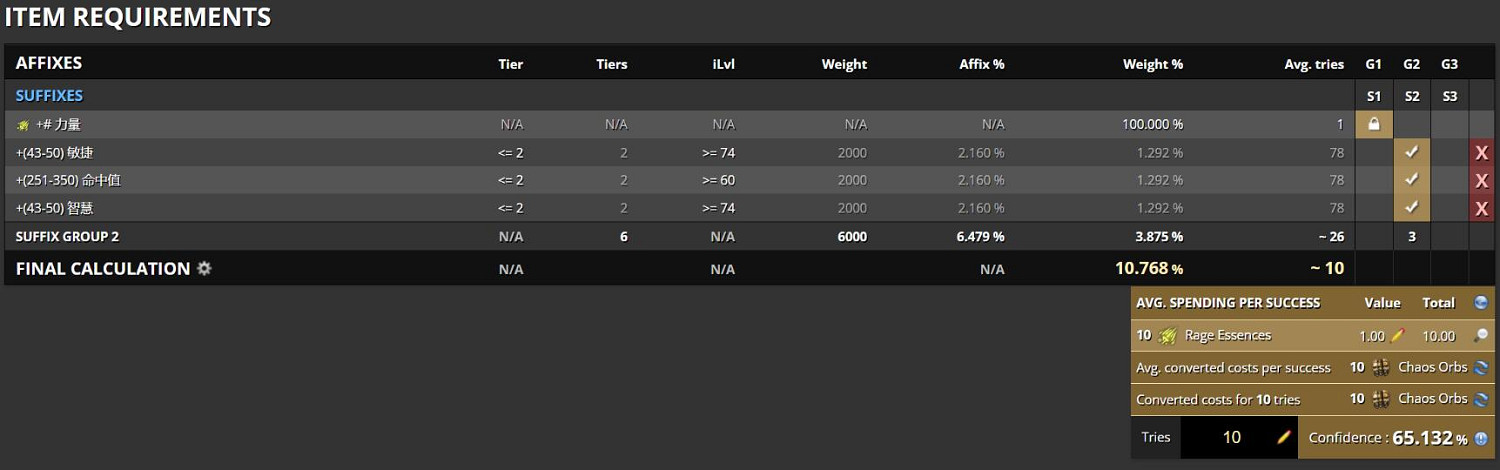Select the G3 group column header
The image size is (1500, 470).
tap(1449, 64)
